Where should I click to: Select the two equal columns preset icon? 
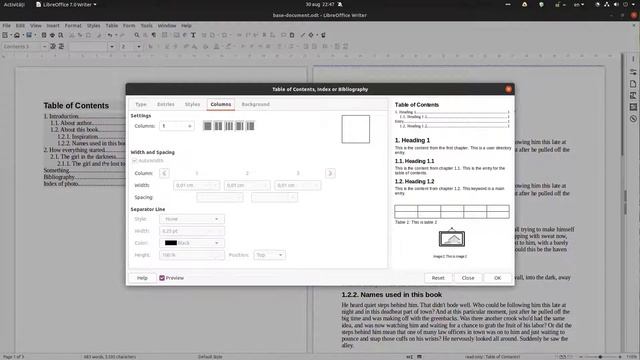pyautogui.click(x=218, y=126)
